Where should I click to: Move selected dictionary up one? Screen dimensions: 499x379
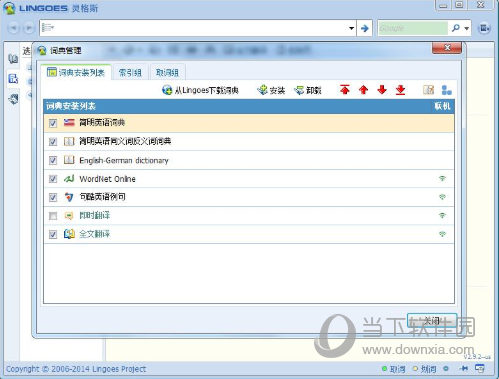coord(364,90)
